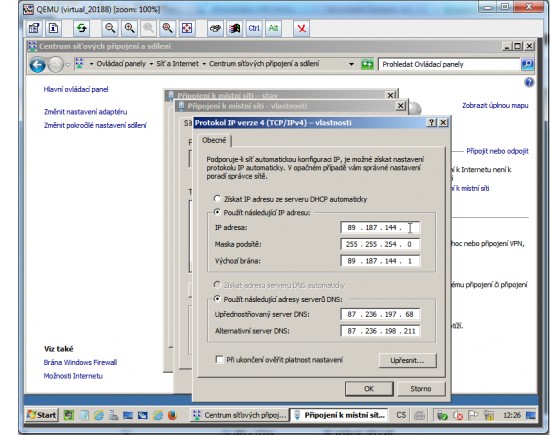
Task: Open Brána Windows Firewall link
Action: coord(80,362)
